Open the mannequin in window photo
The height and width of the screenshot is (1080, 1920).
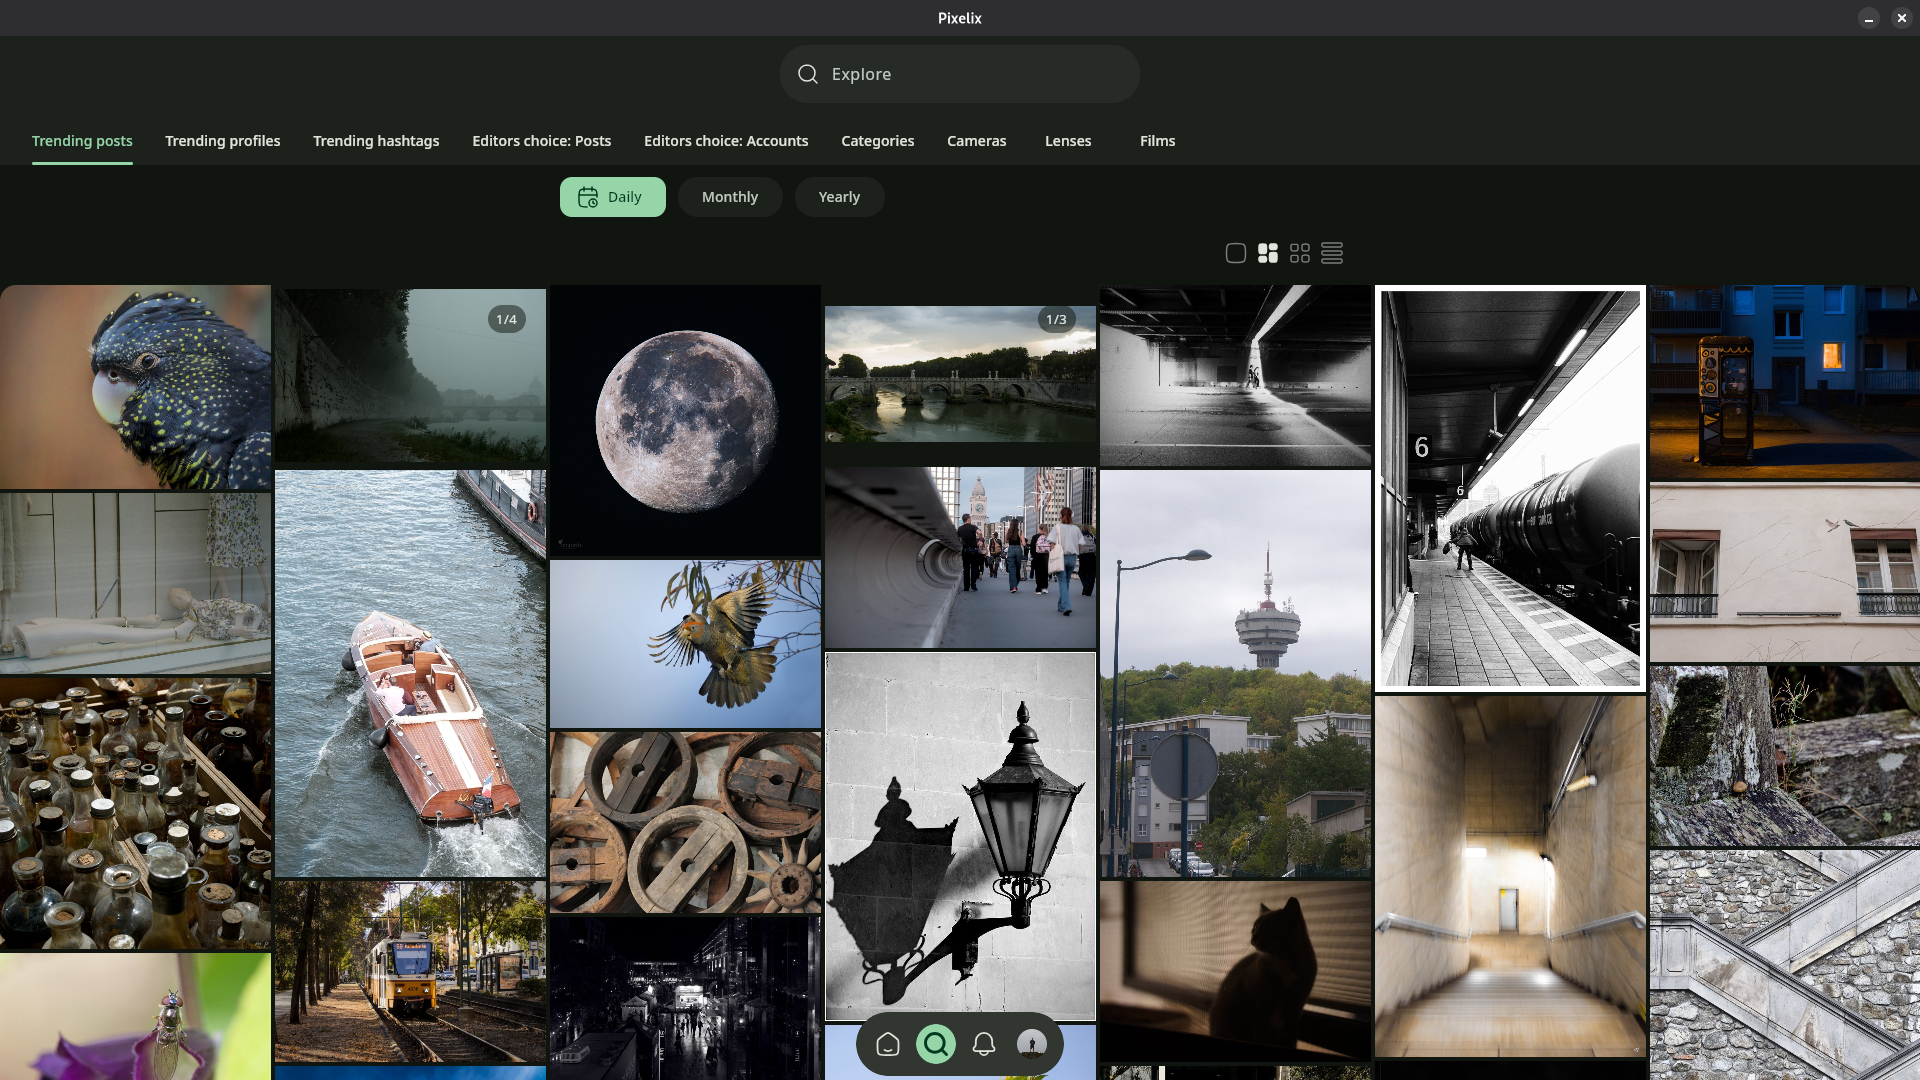pyautogui.click(x=135, y=583)
